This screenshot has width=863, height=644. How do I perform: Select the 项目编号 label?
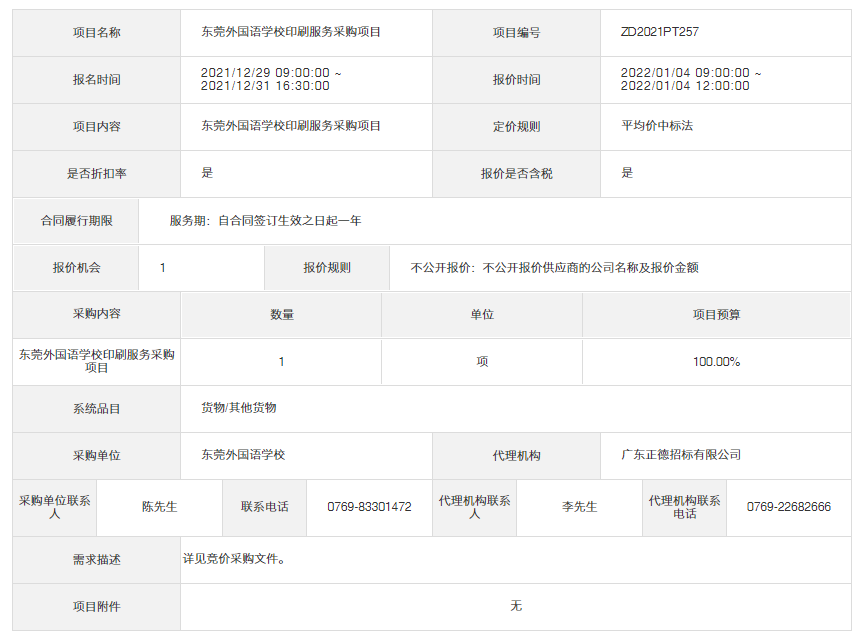click(516, 33)
